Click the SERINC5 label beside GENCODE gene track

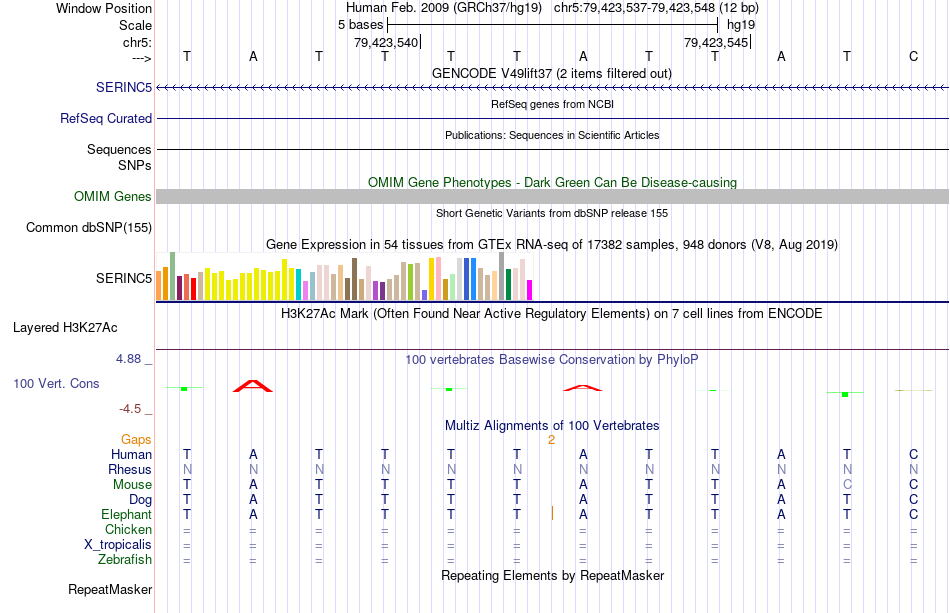[x=124, y=87]
